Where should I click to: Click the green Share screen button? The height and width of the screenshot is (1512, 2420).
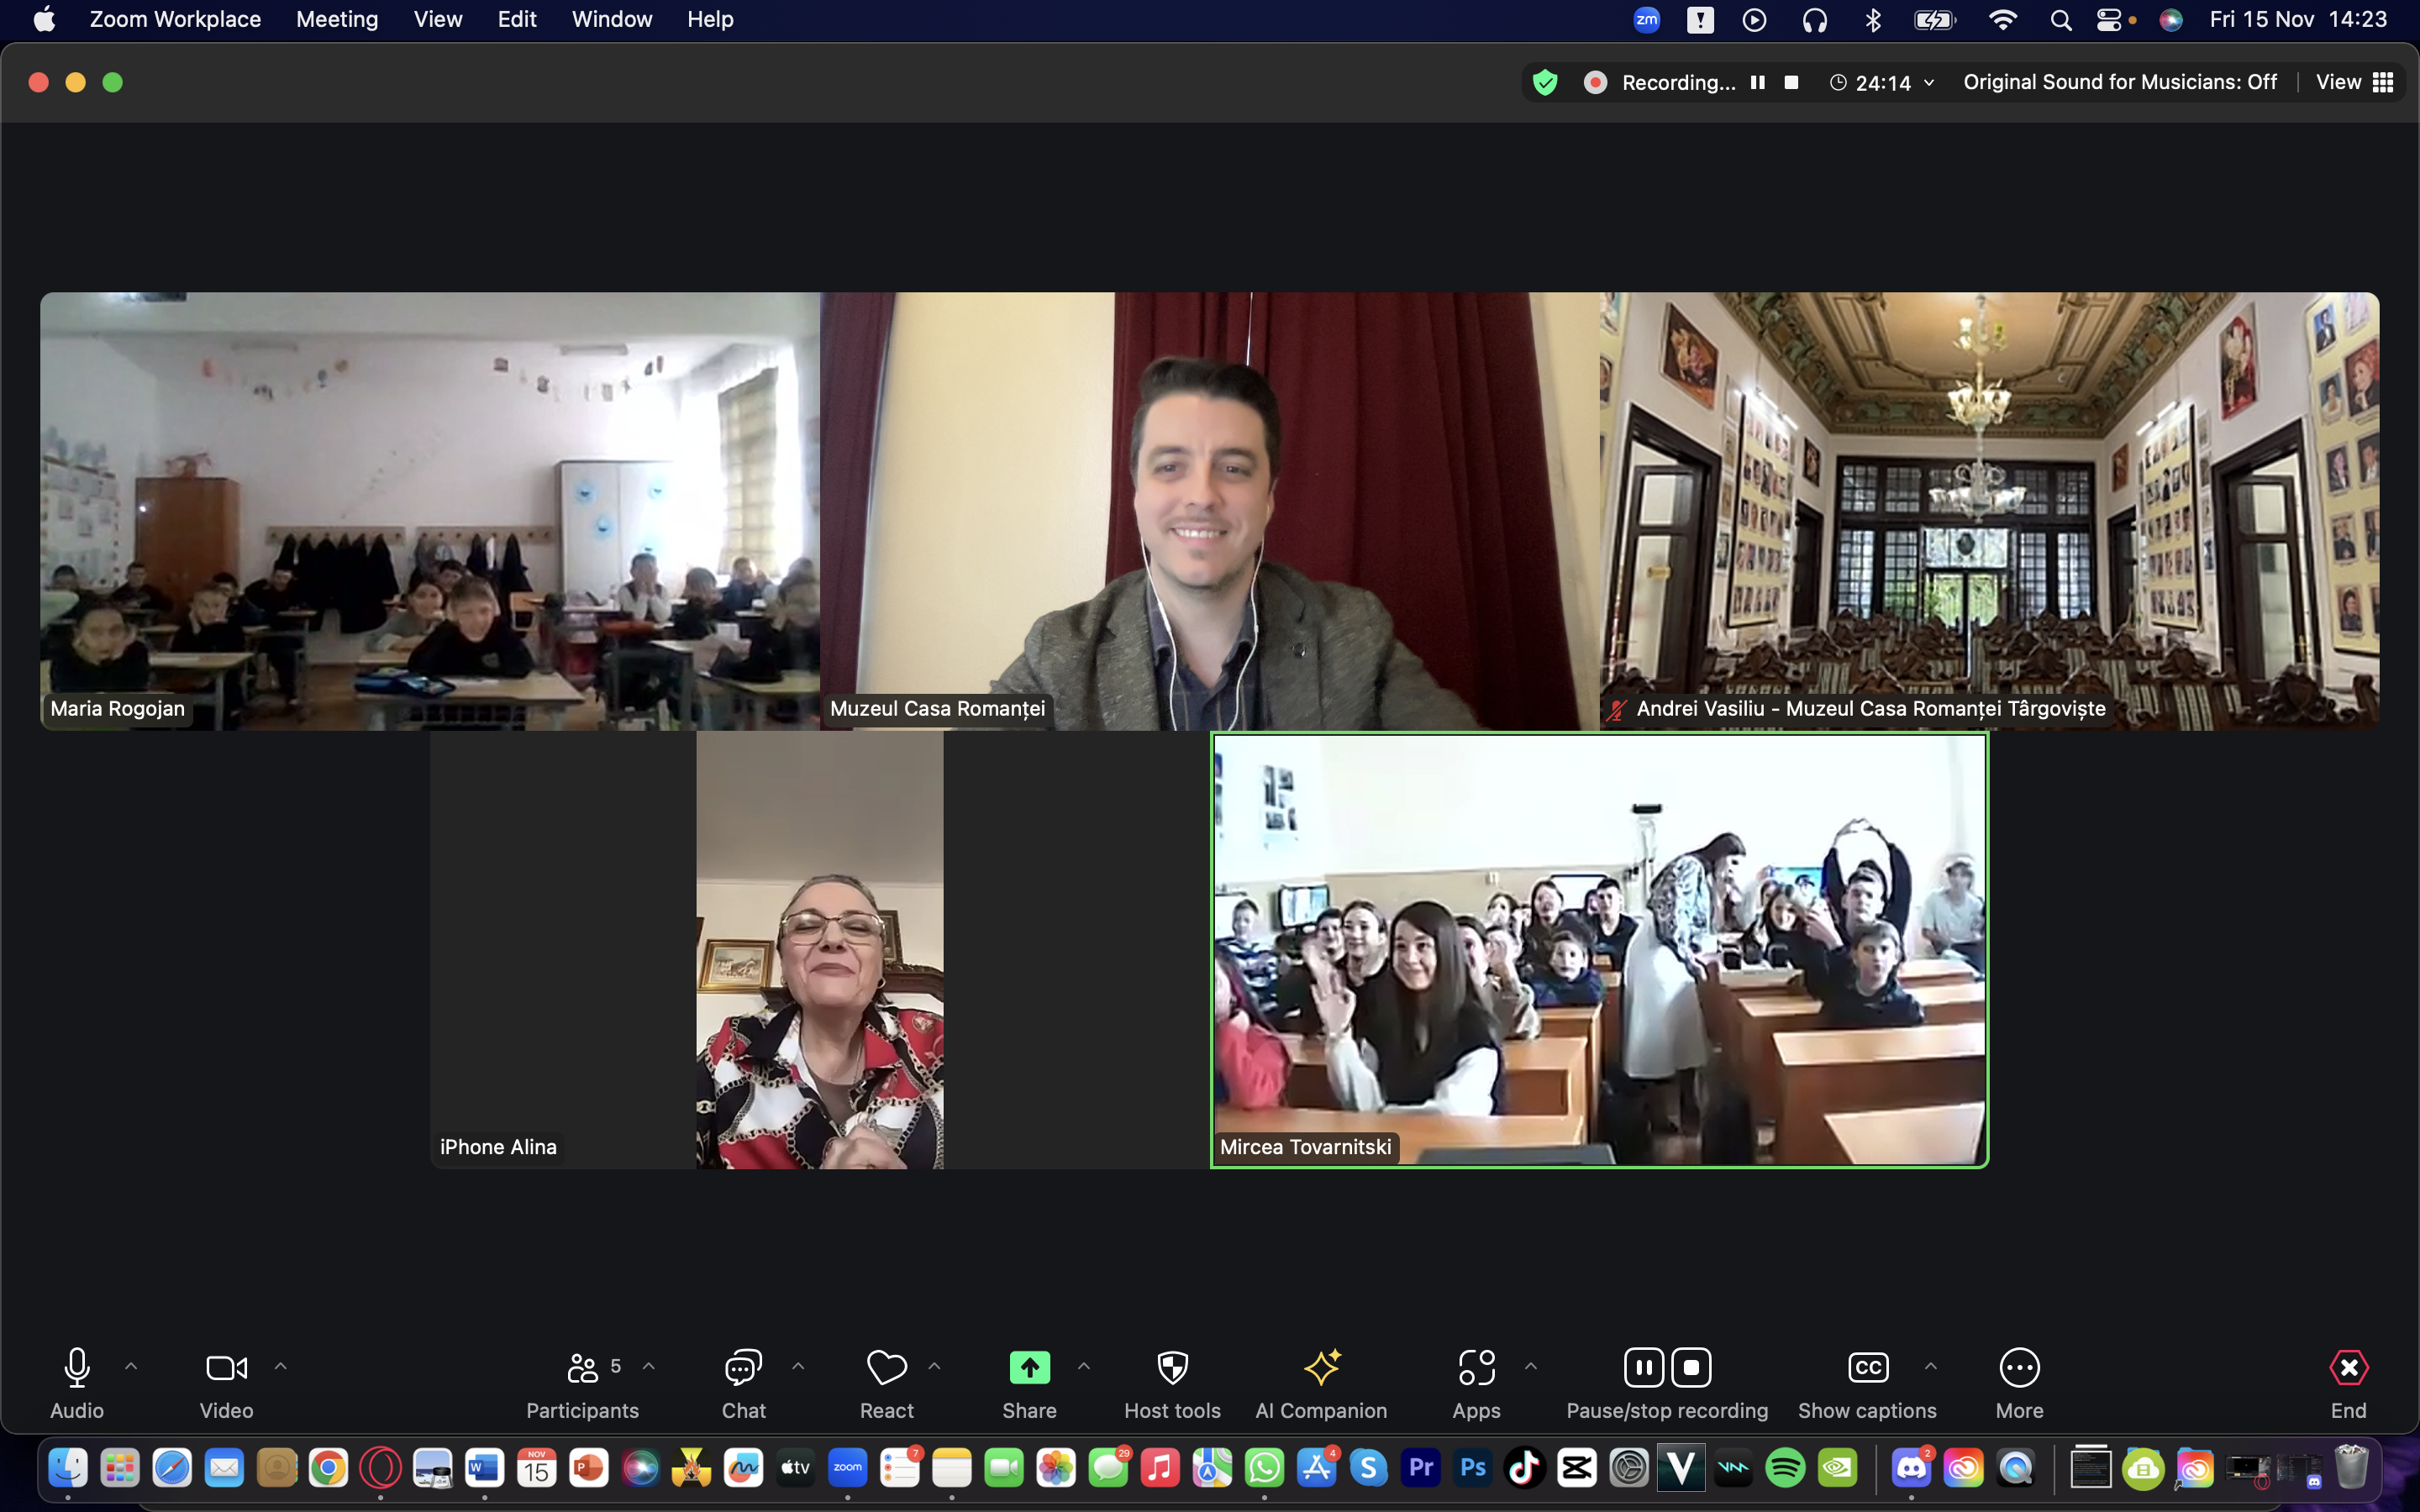(x=1029, y=1368)
